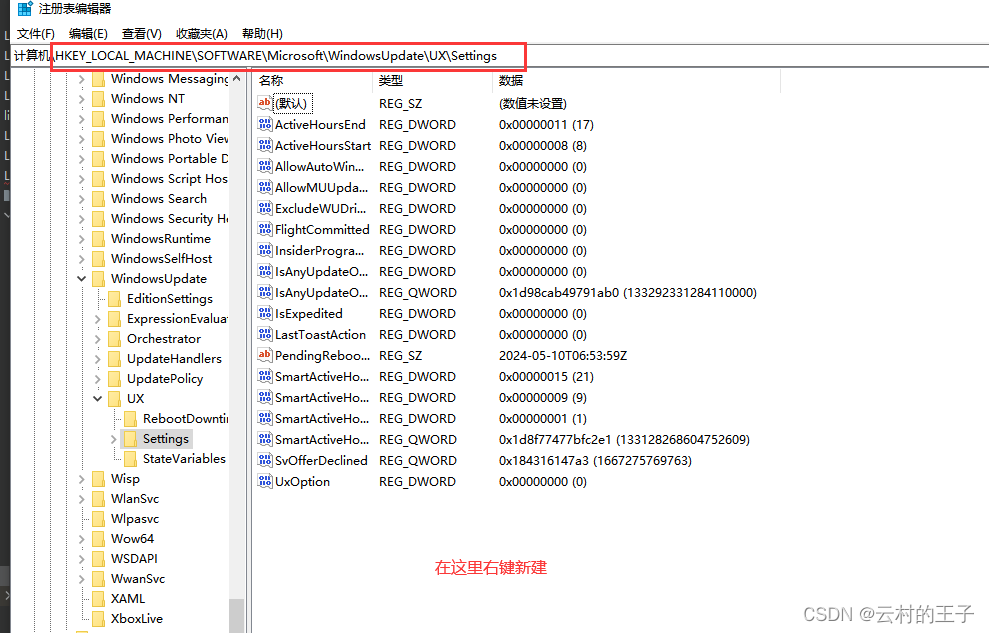Click the WSDAPI folder icon
Image resolution: width=989 pixels, height=633 pixels.
tap(98, 559)
